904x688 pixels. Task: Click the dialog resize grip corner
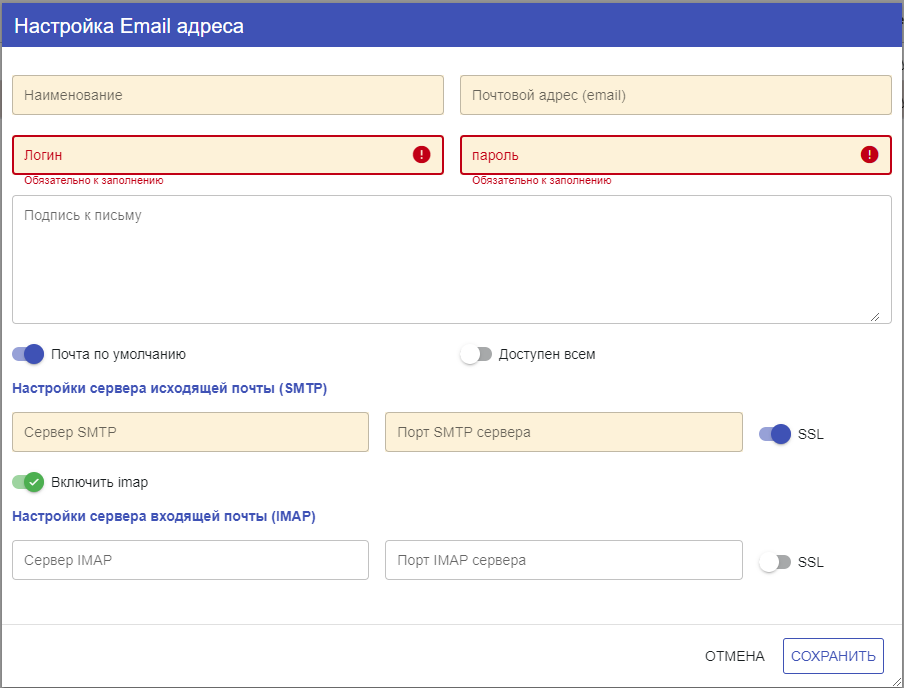coord(897,681)
